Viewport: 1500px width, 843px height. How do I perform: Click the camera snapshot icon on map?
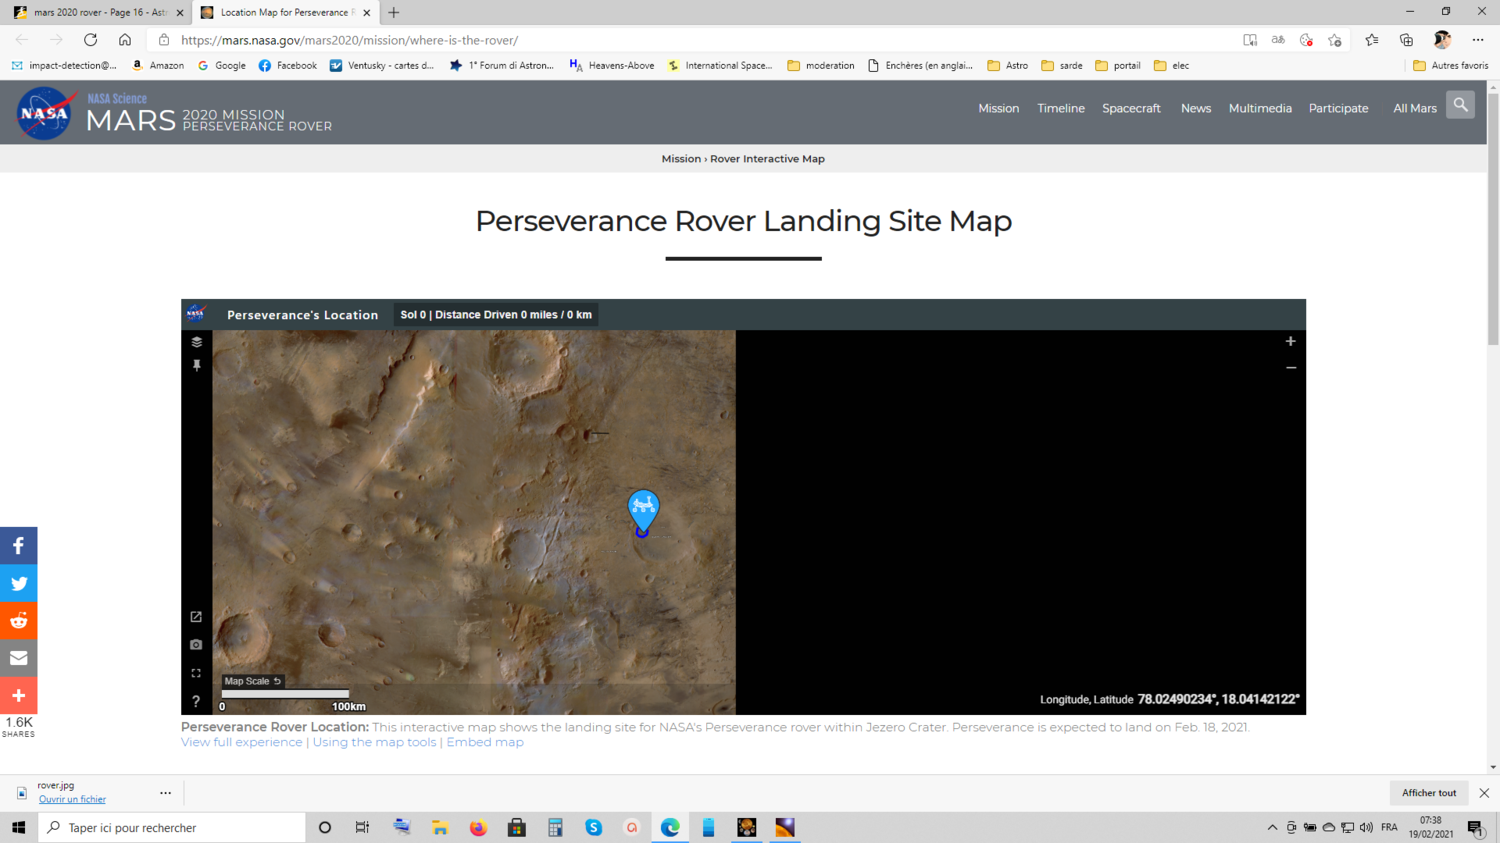tap(196, 645)
